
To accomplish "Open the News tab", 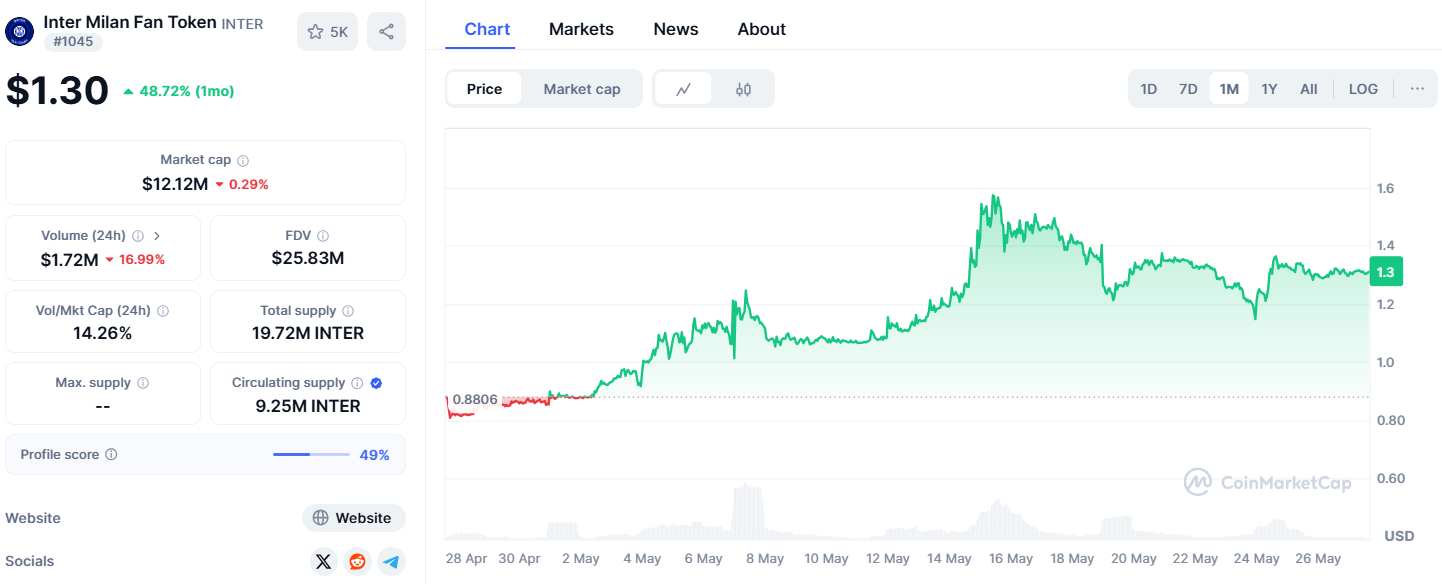I will pos(676,29).
